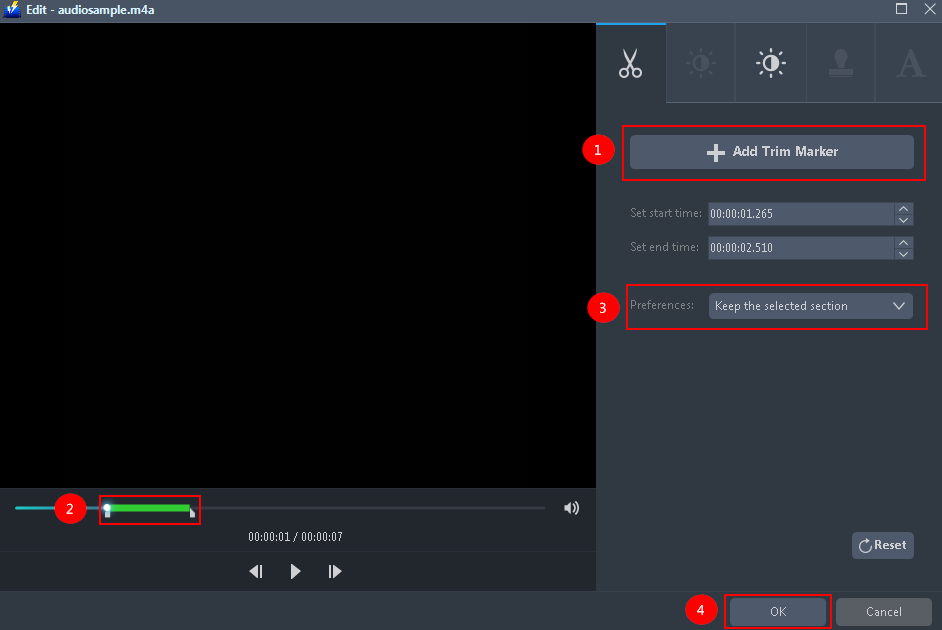The image size is (942, 630).
Task: Open the scissors Trim tab
Action: point(630,63)
